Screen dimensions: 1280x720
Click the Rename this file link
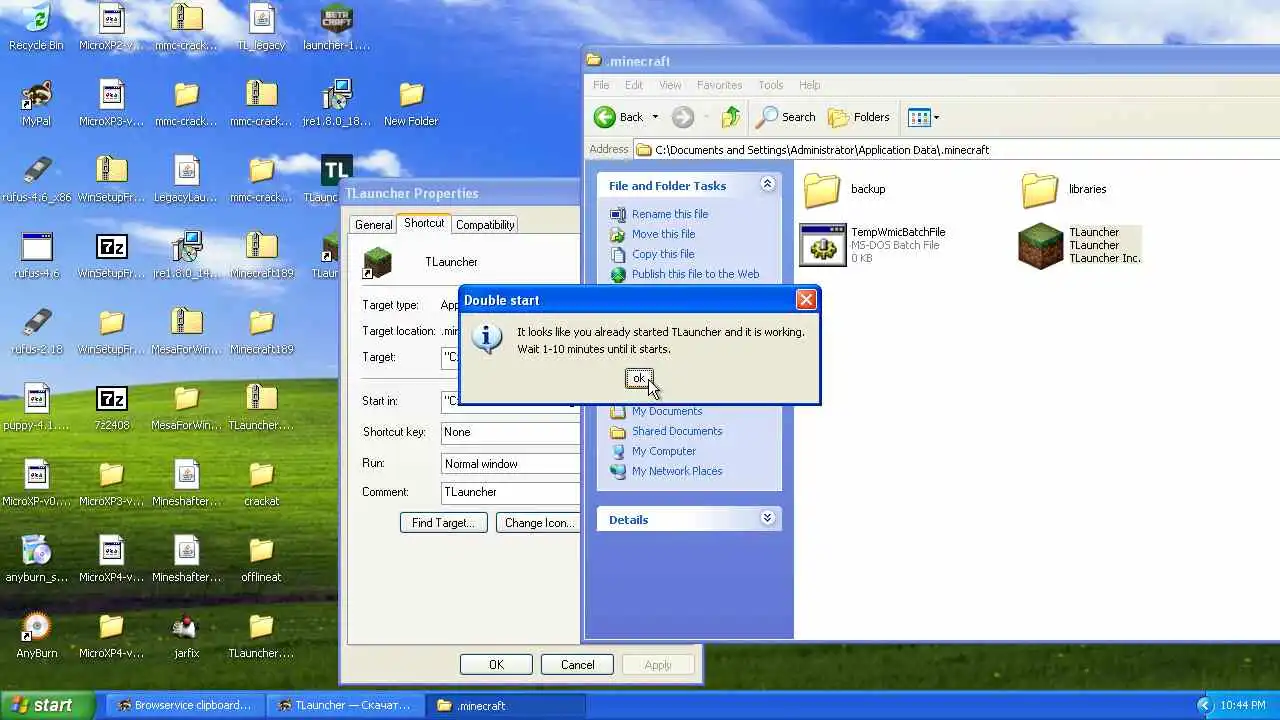(x=670, y=214)
